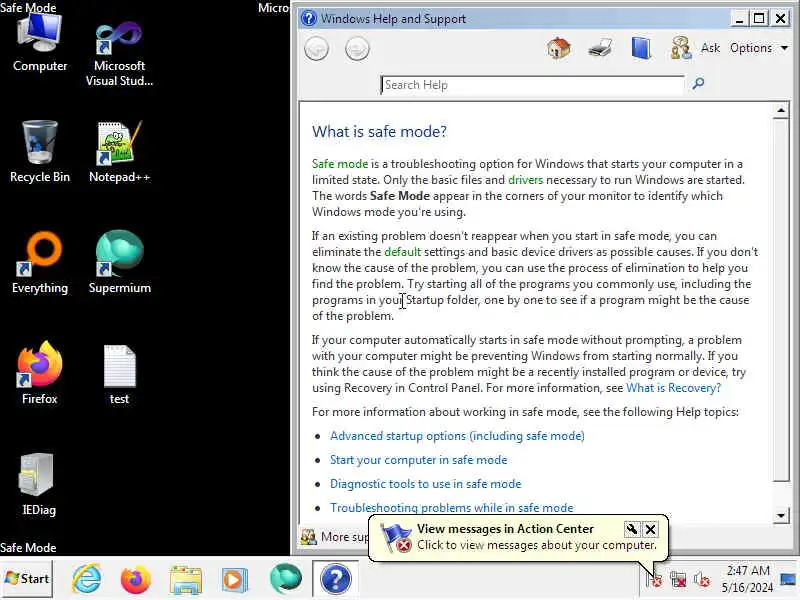Select the Computer desktop icon
This screenshot has height=600, width=800.
40,43
